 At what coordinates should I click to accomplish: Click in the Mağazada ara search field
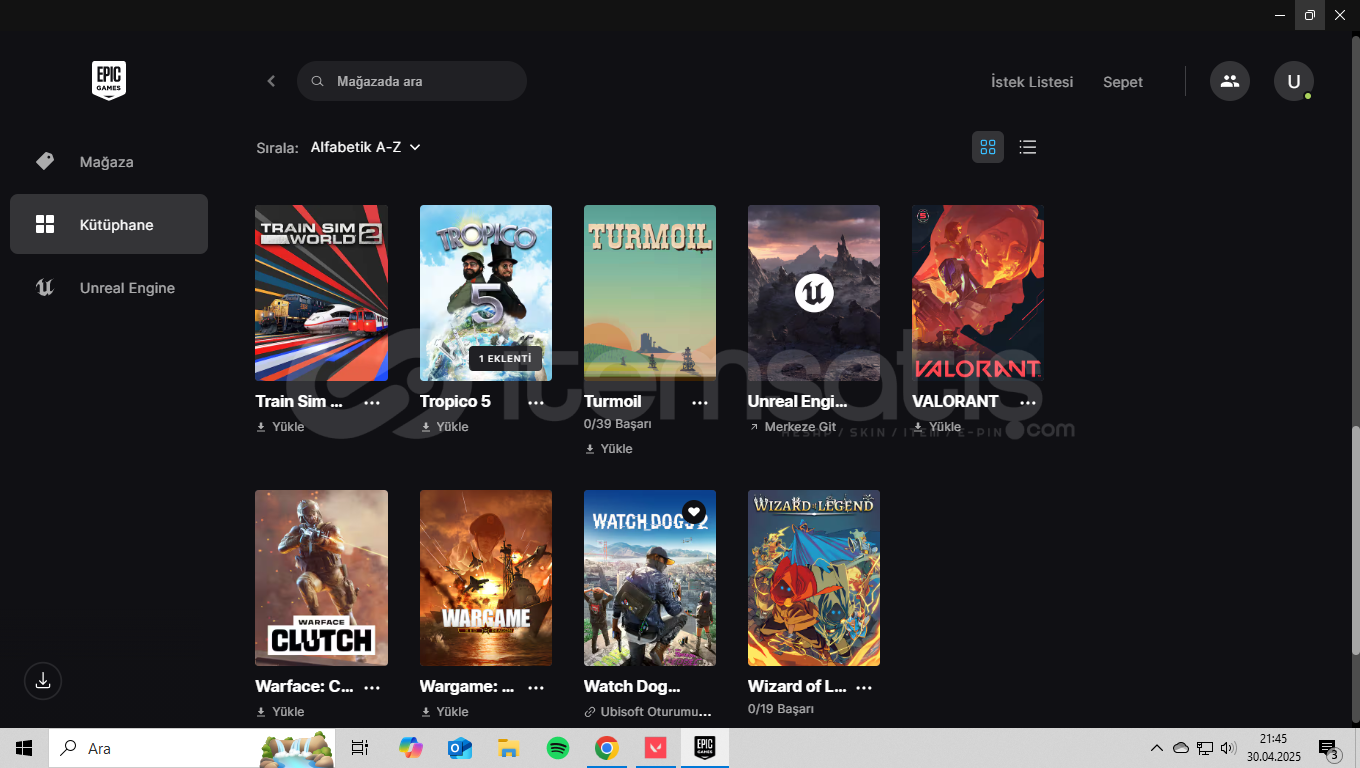click(420, 81)
